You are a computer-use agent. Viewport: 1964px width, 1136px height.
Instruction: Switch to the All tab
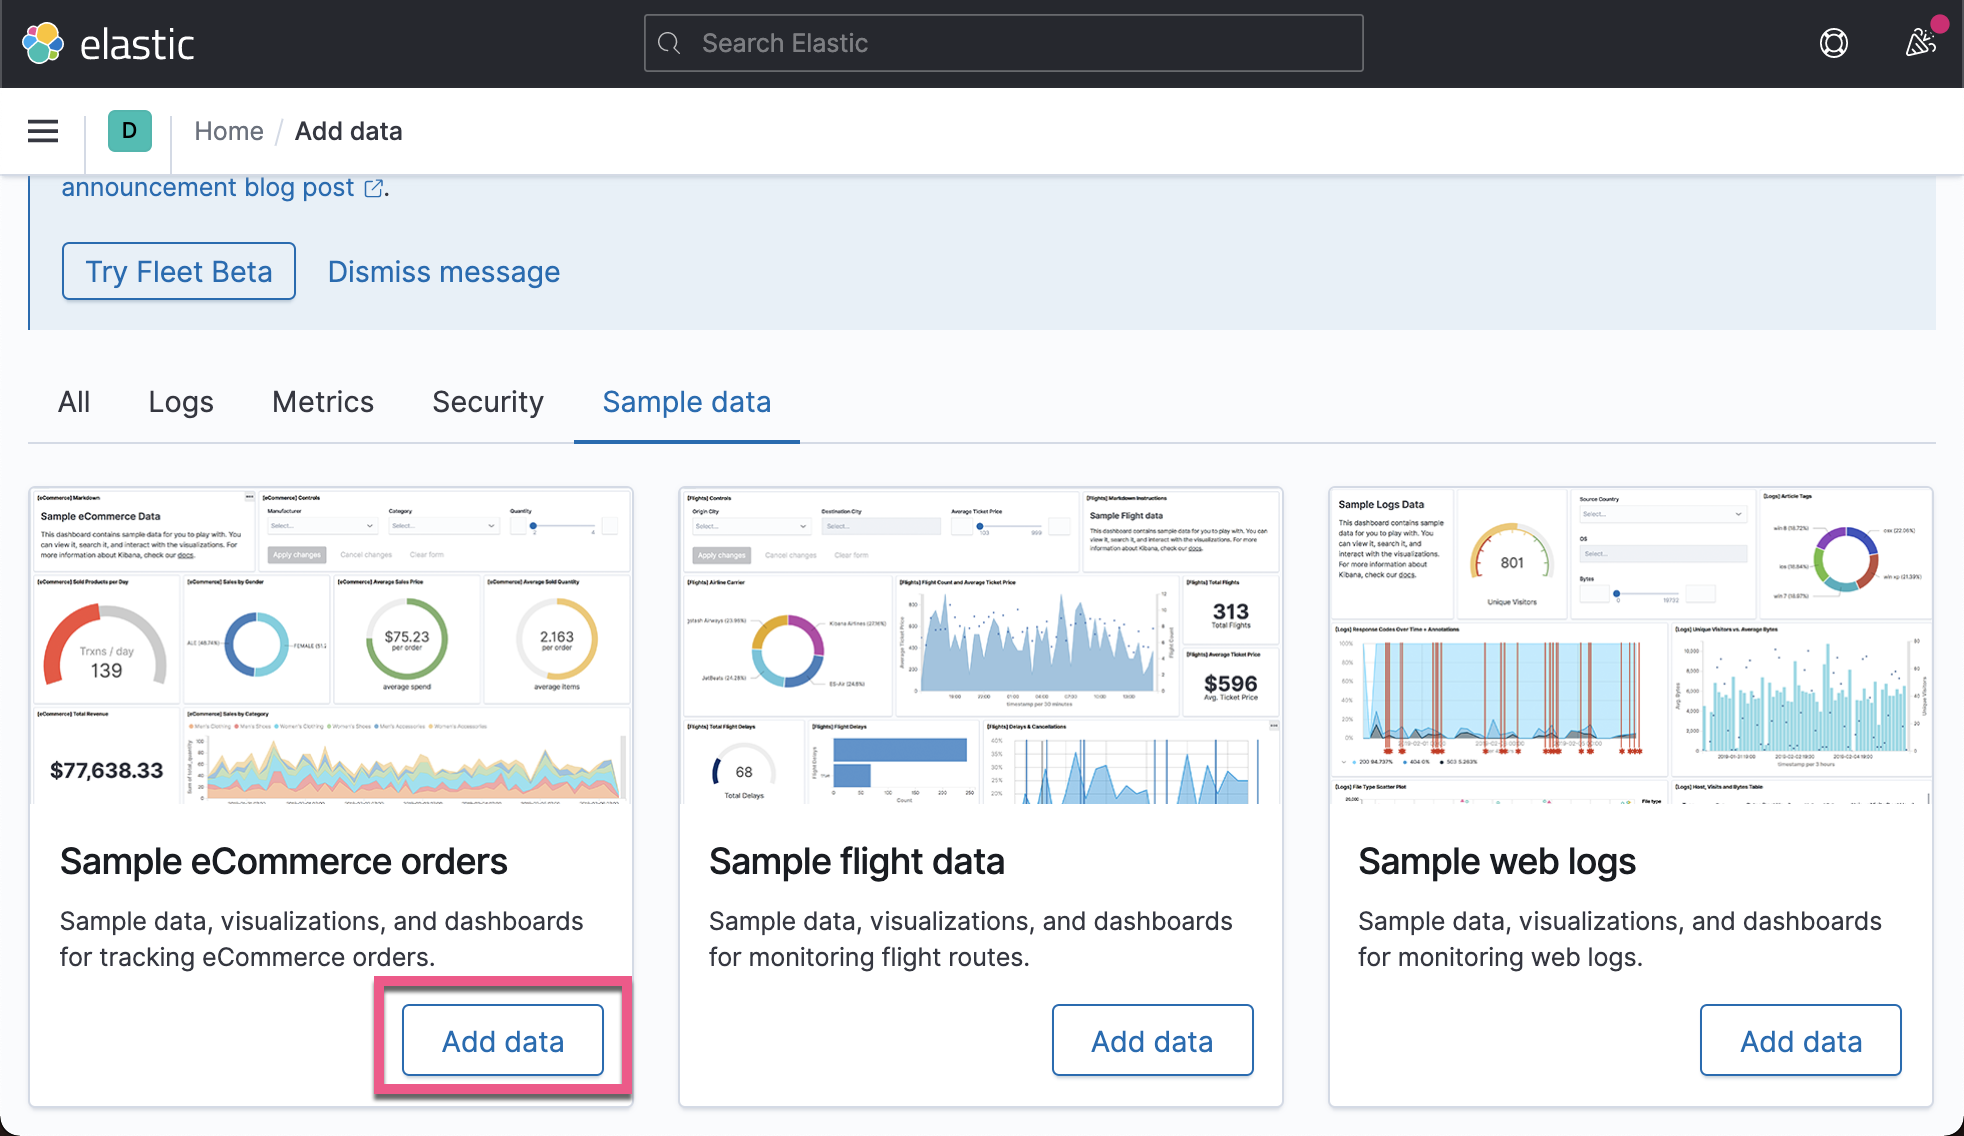74,402
